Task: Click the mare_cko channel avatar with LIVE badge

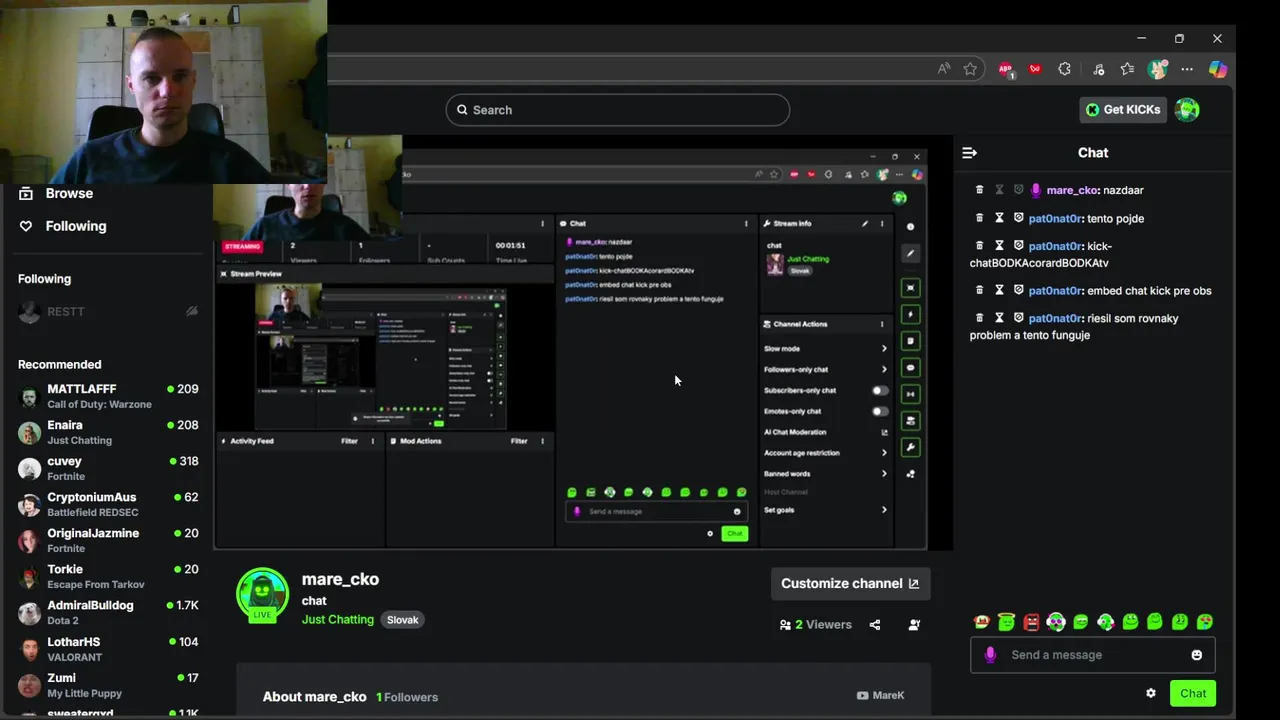Action: click(x=263, y=596)
